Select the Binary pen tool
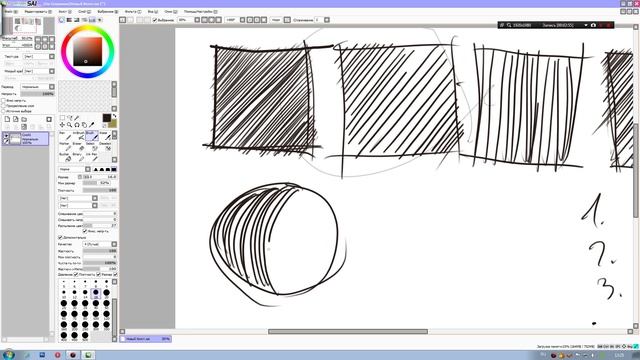 79,157
